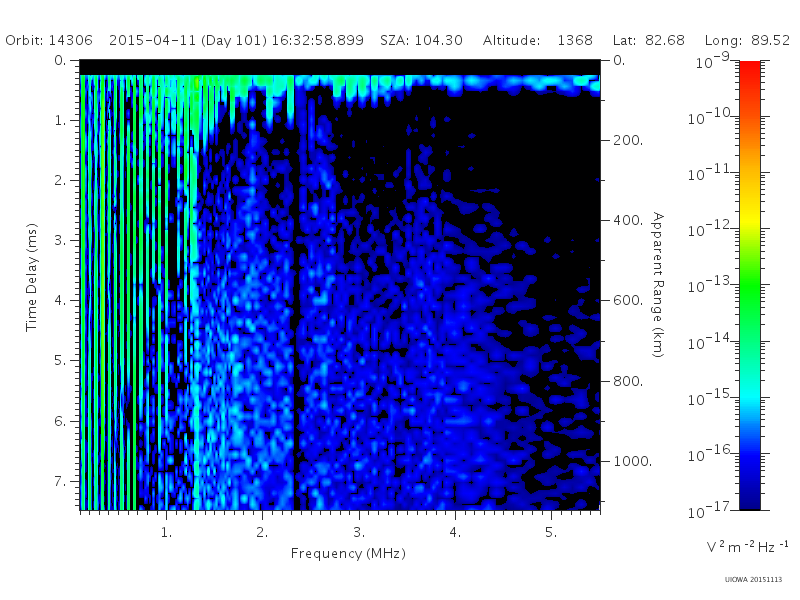Click time delay tick label '7.'
Viewport: 800px width, 600px height.
pyautogui.click(x=61, y=481)
